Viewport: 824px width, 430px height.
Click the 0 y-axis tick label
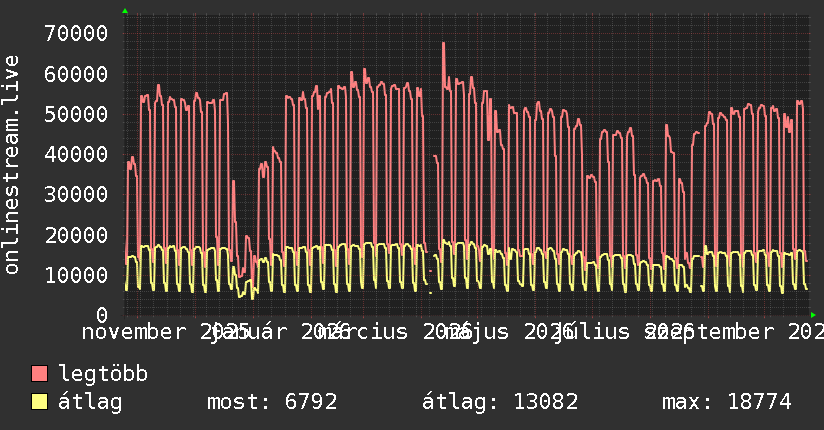click(x=102, y=315)
